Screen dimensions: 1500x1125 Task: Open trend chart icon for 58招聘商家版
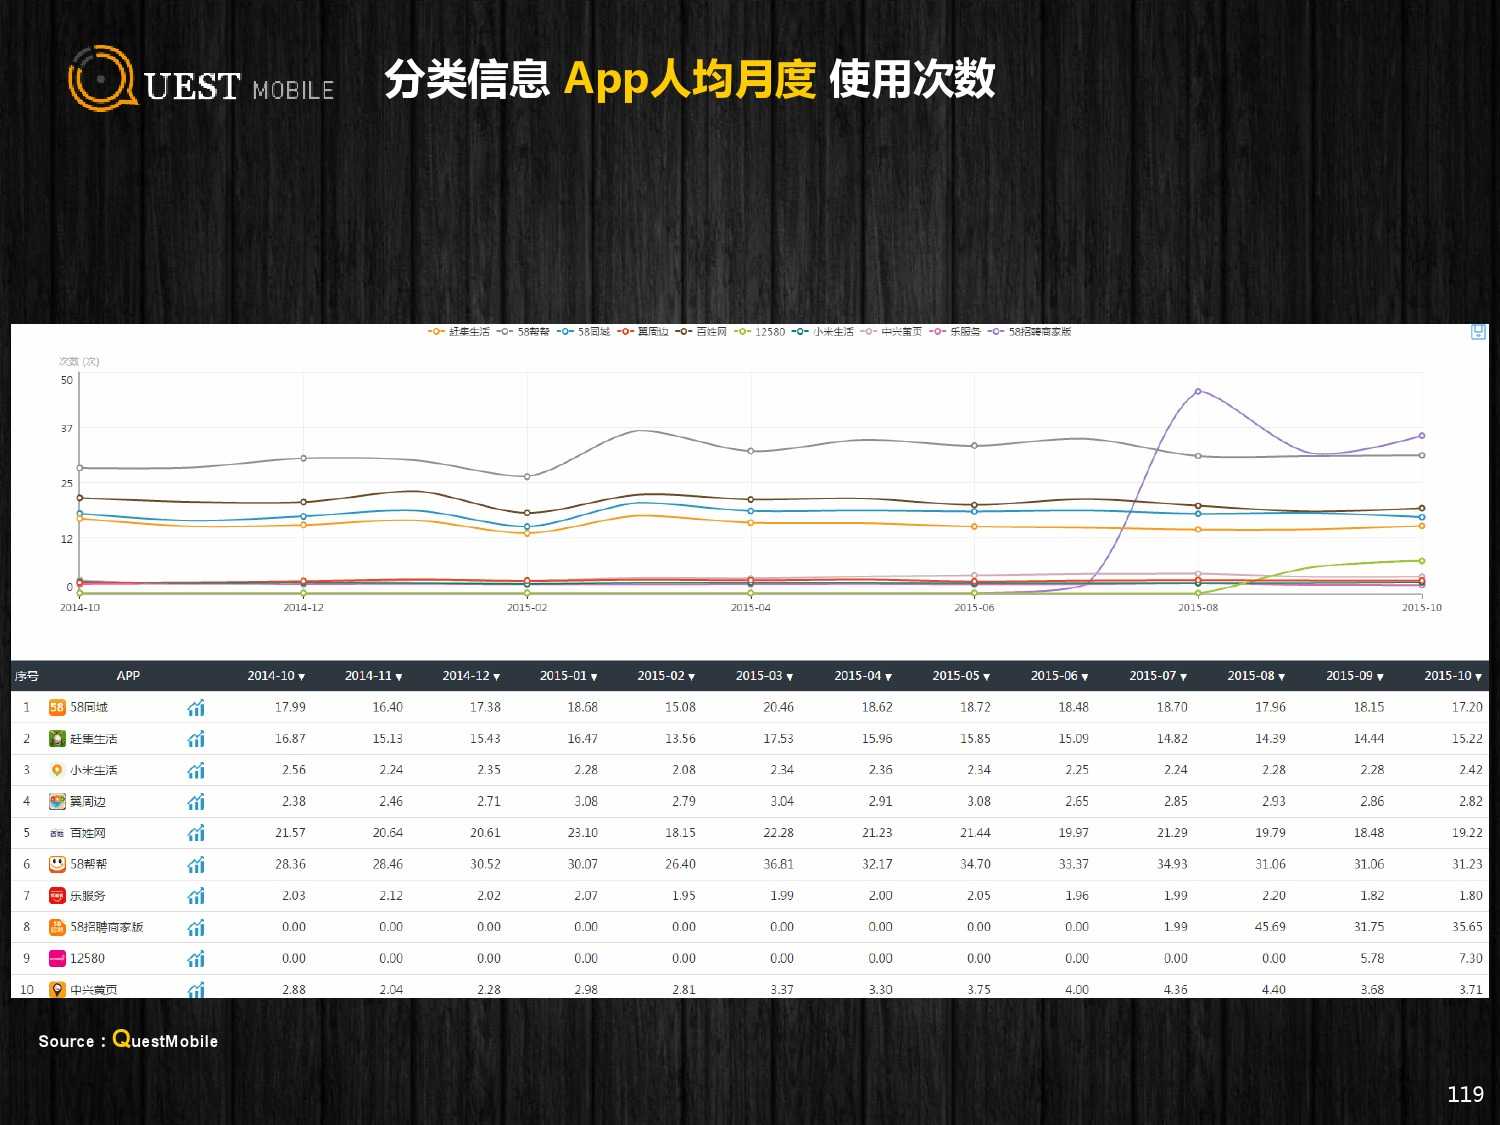(196, 928)
